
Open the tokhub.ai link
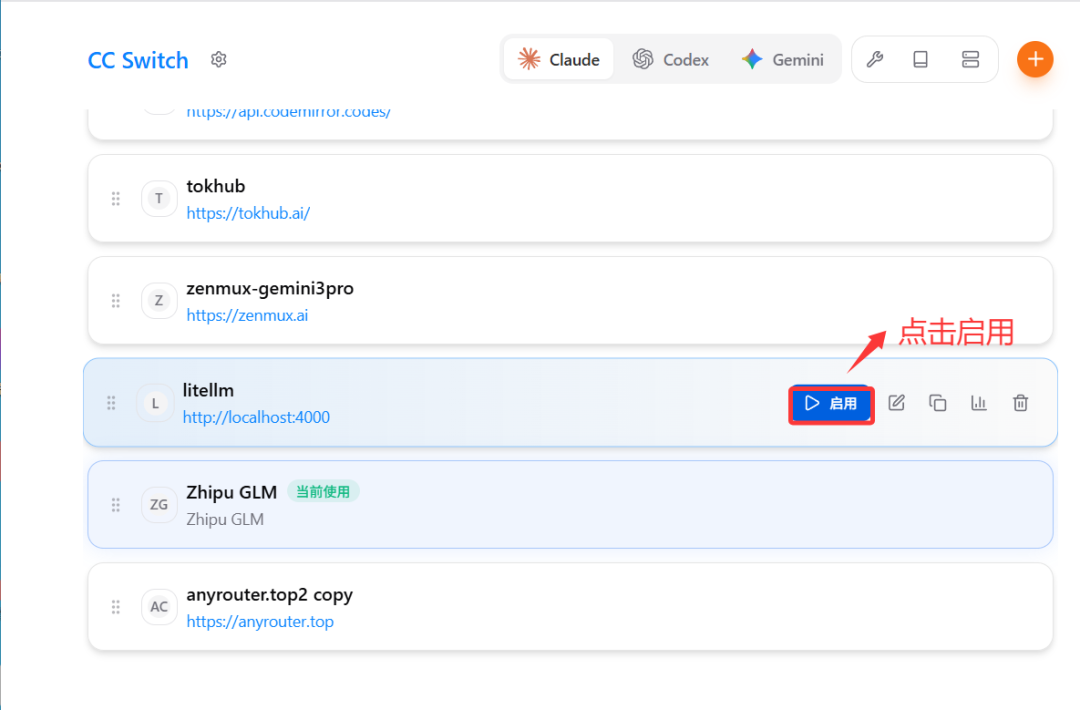click(x=248, y=213)
